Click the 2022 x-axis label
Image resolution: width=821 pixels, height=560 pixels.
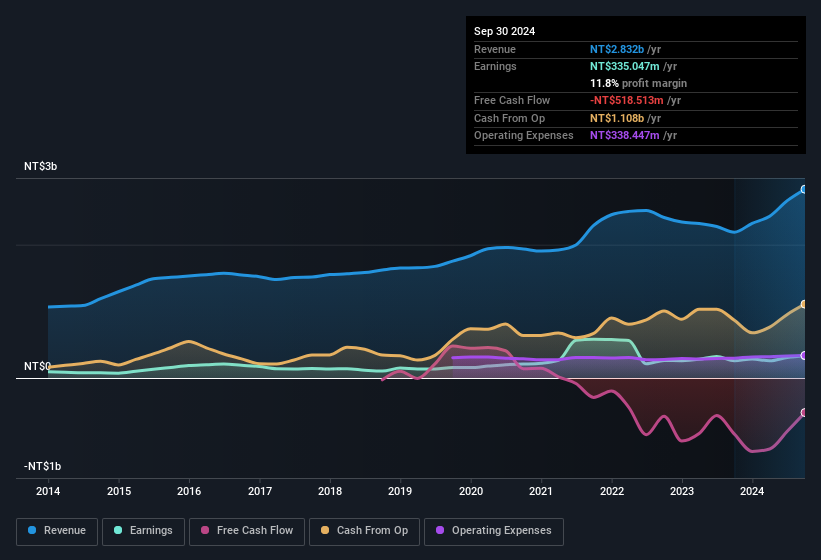pyautogui.click(x=612, y=491)
